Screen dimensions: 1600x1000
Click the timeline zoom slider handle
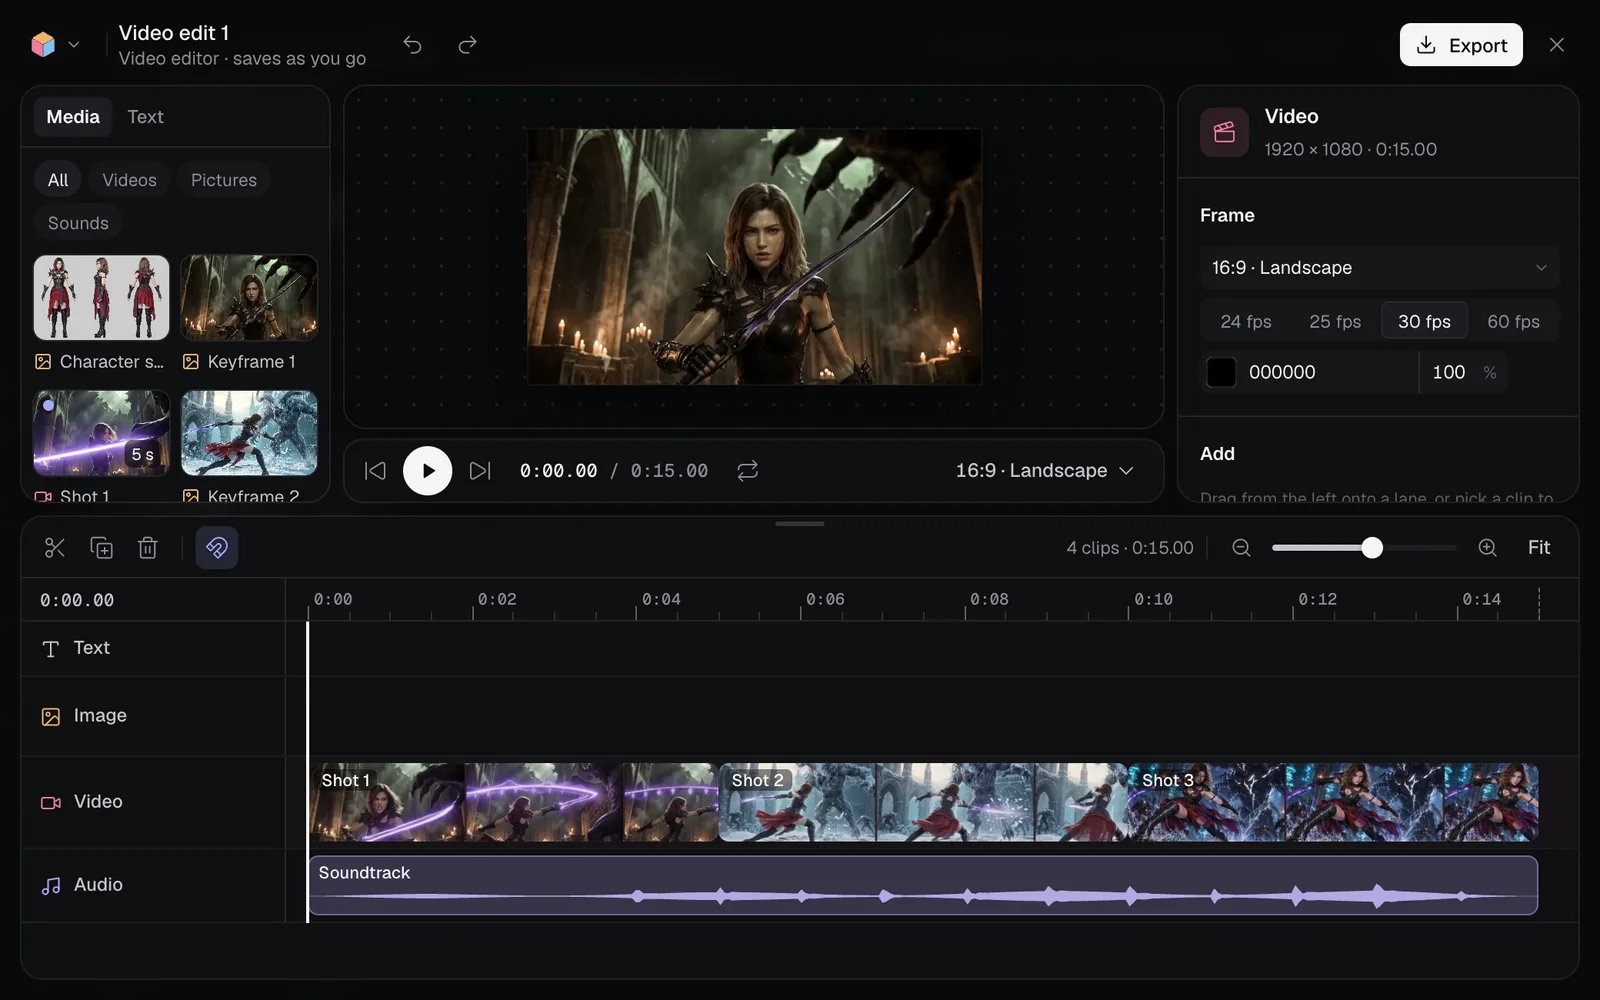(x=1372, y=548)
